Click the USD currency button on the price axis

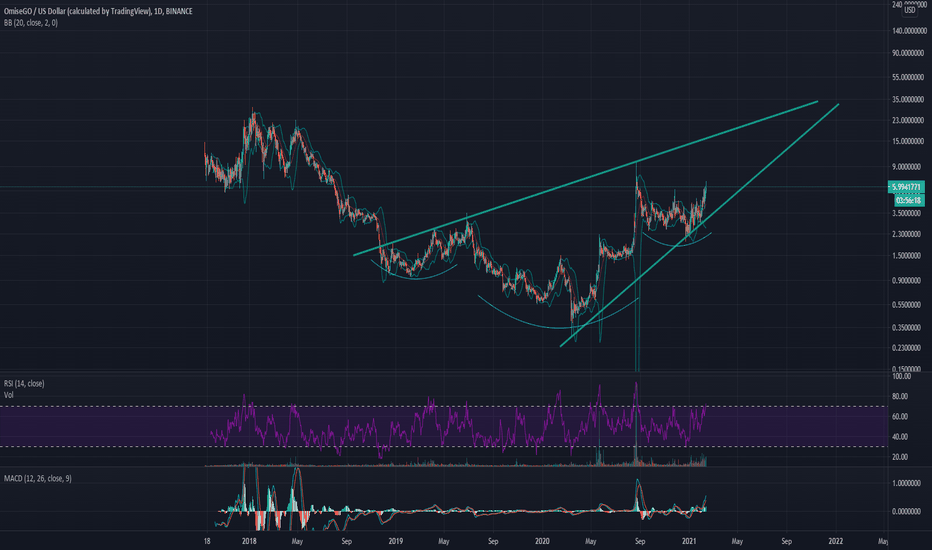[909, 10]
